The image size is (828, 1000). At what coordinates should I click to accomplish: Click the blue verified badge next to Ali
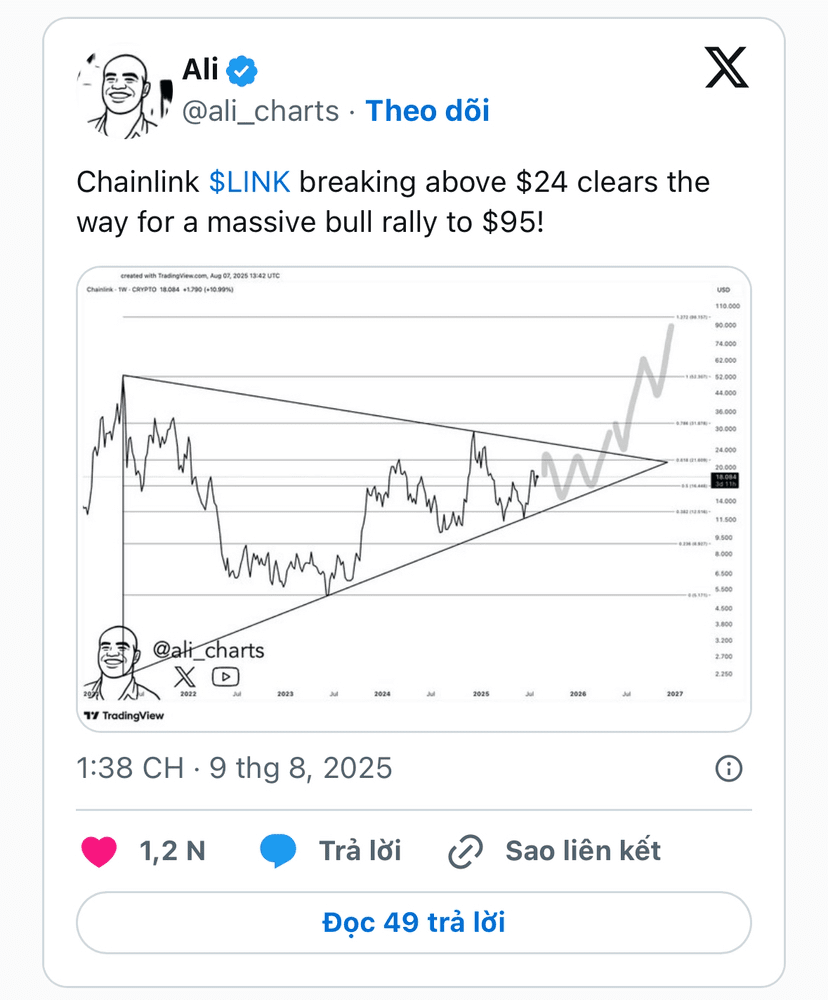[242, 71]
